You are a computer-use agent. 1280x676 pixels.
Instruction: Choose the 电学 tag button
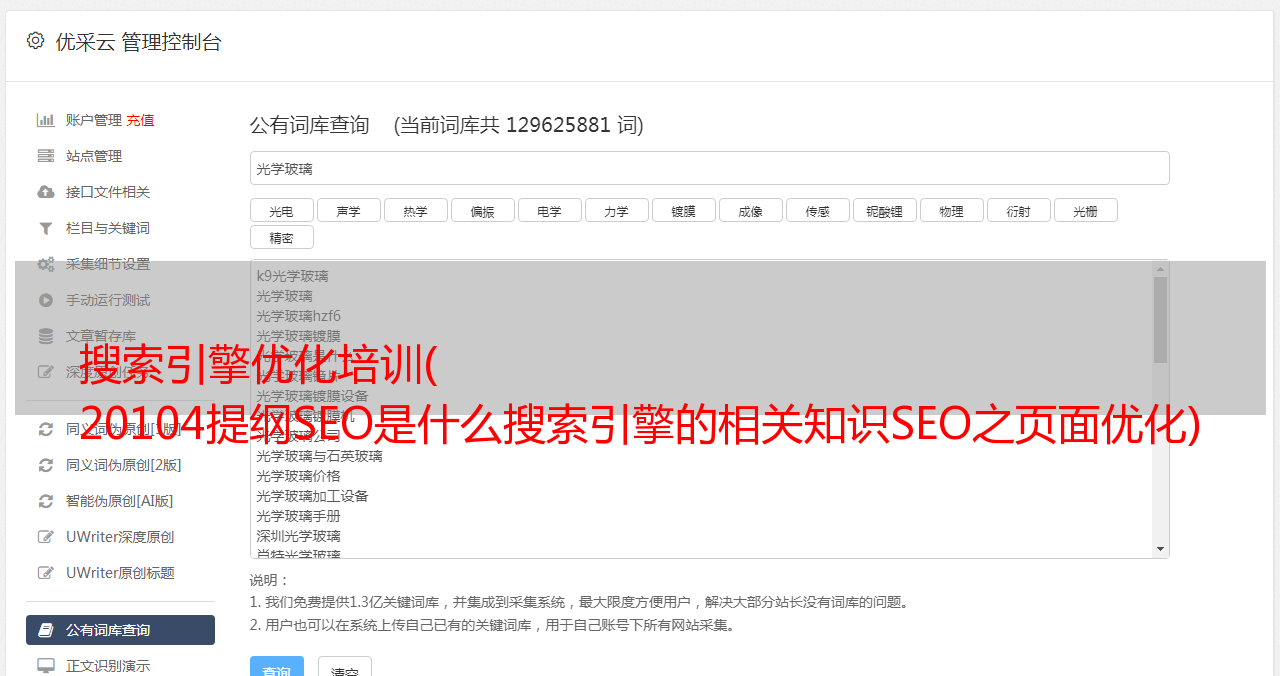coord(549,210)
